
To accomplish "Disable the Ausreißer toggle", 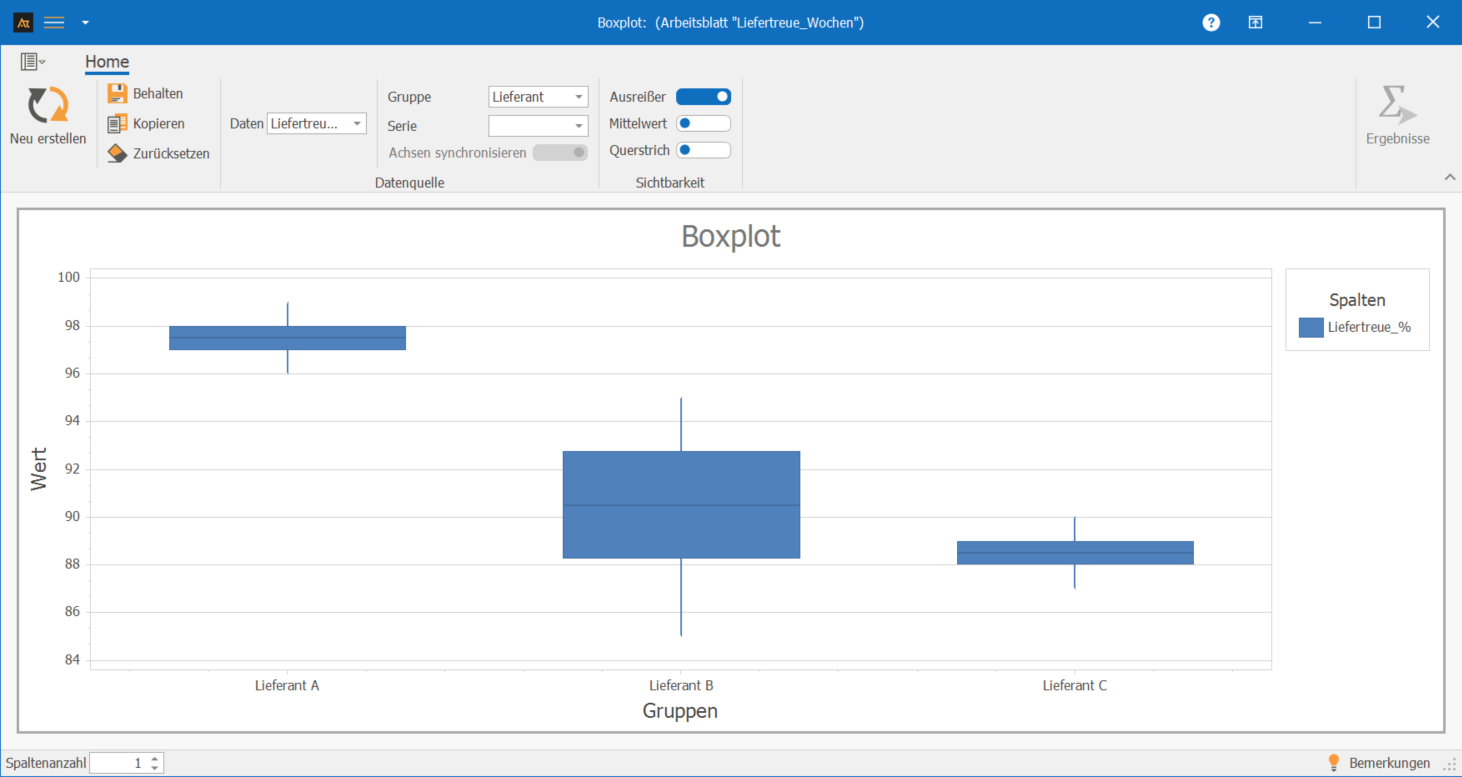I will (x=703, y=97).
